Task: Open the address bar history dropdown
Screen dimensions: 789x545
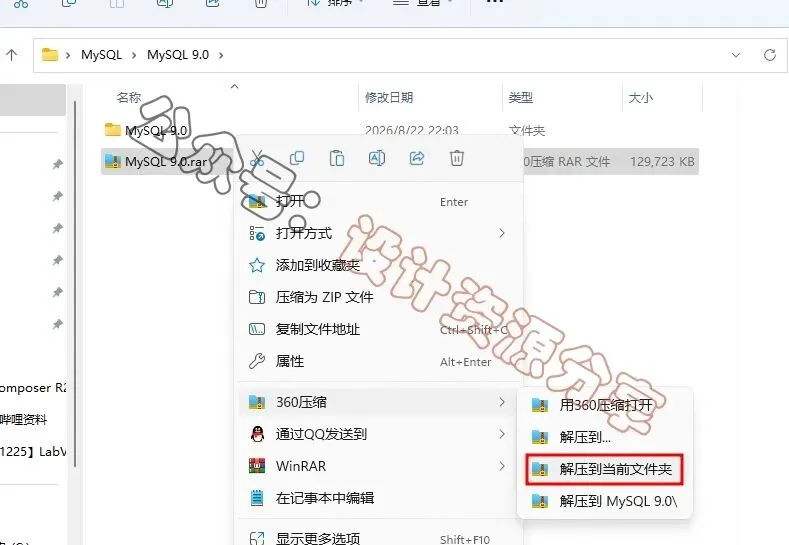Action: (x=736, y=55)
